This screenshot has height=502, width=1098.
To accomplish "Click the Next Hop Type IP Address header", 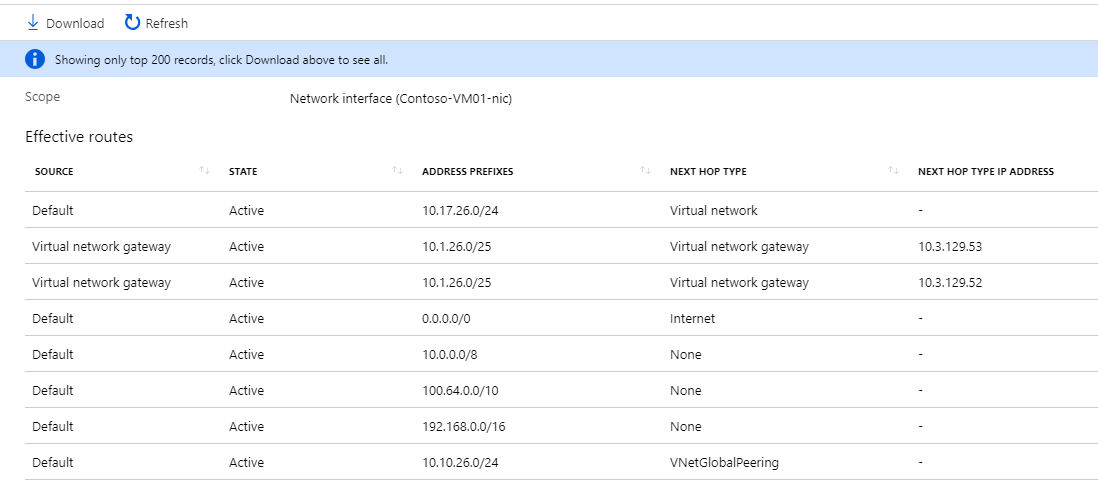I will [x=985, y=172].
